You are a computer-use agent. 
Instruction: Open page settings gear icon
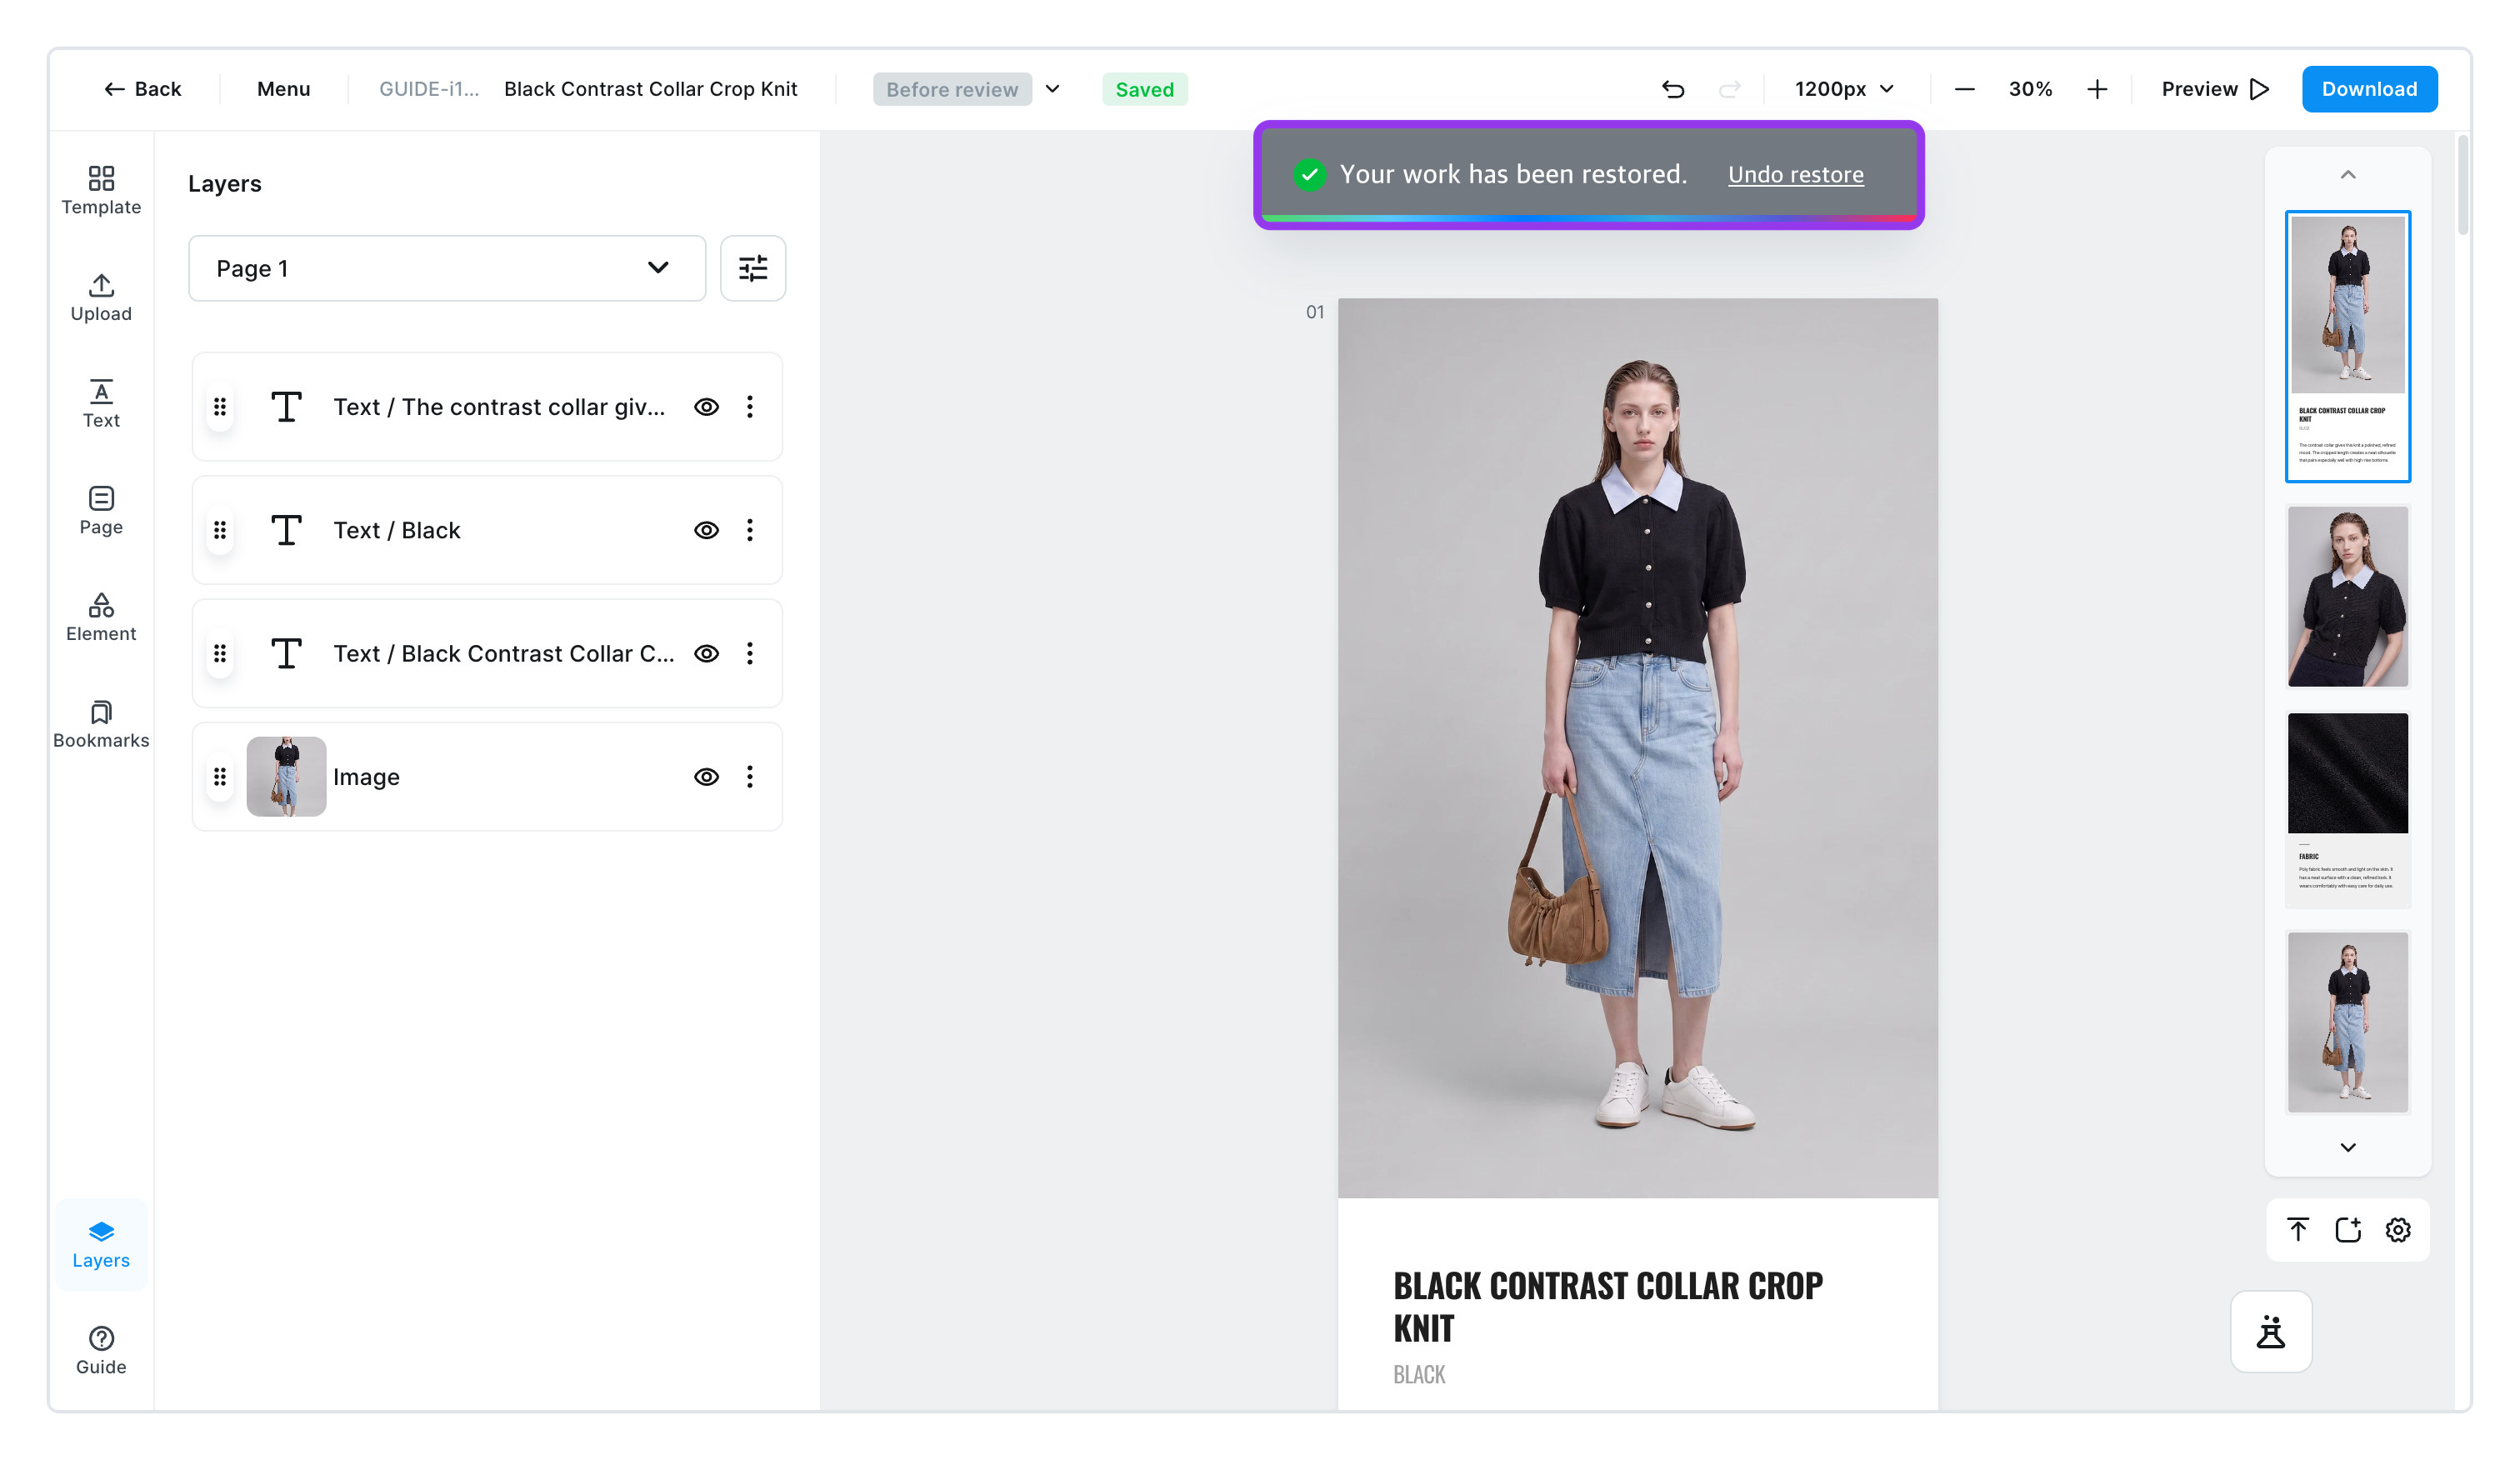pos(2398,1229)
